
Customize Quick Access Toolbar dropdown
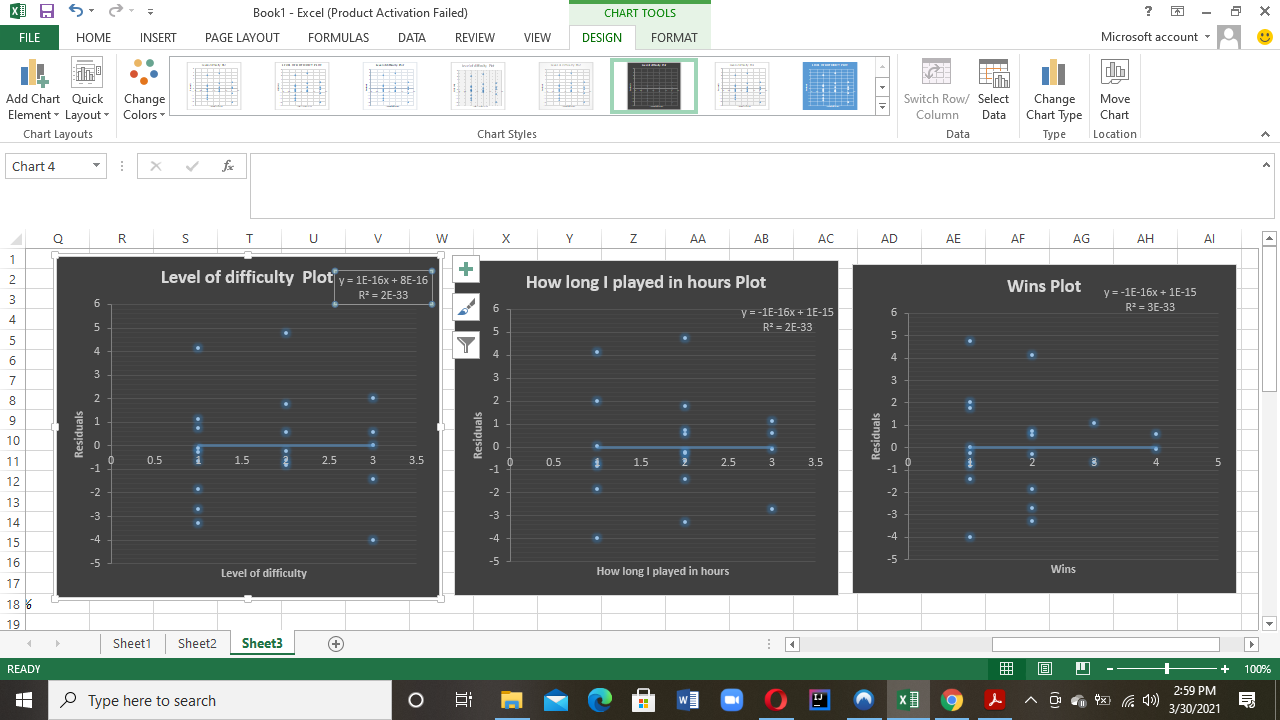150,12
